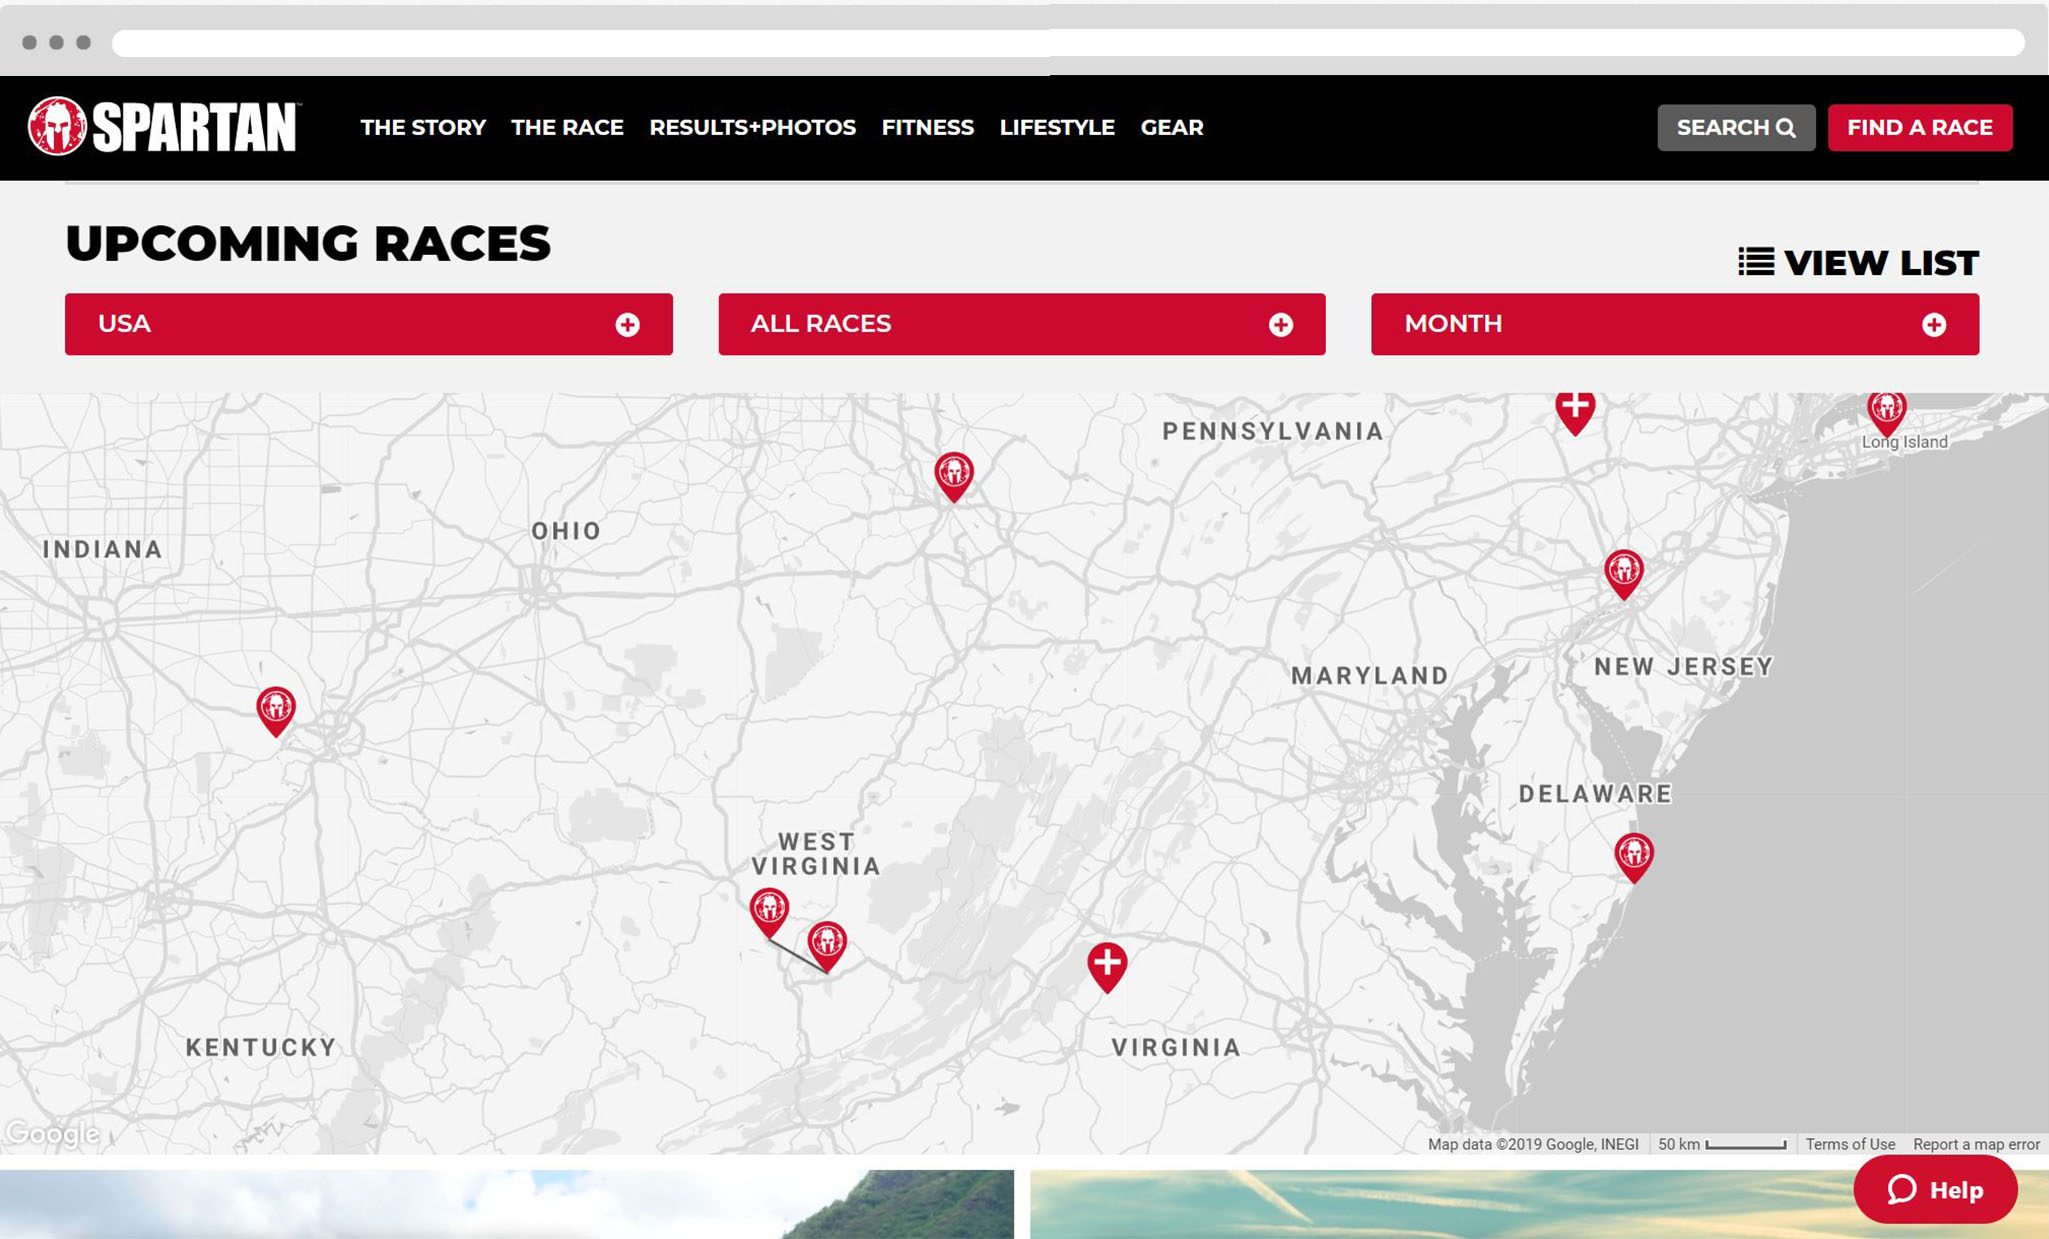Click the race pin below Delaware label
The image size is (2049, 1239).
(x=1634, y=854)
